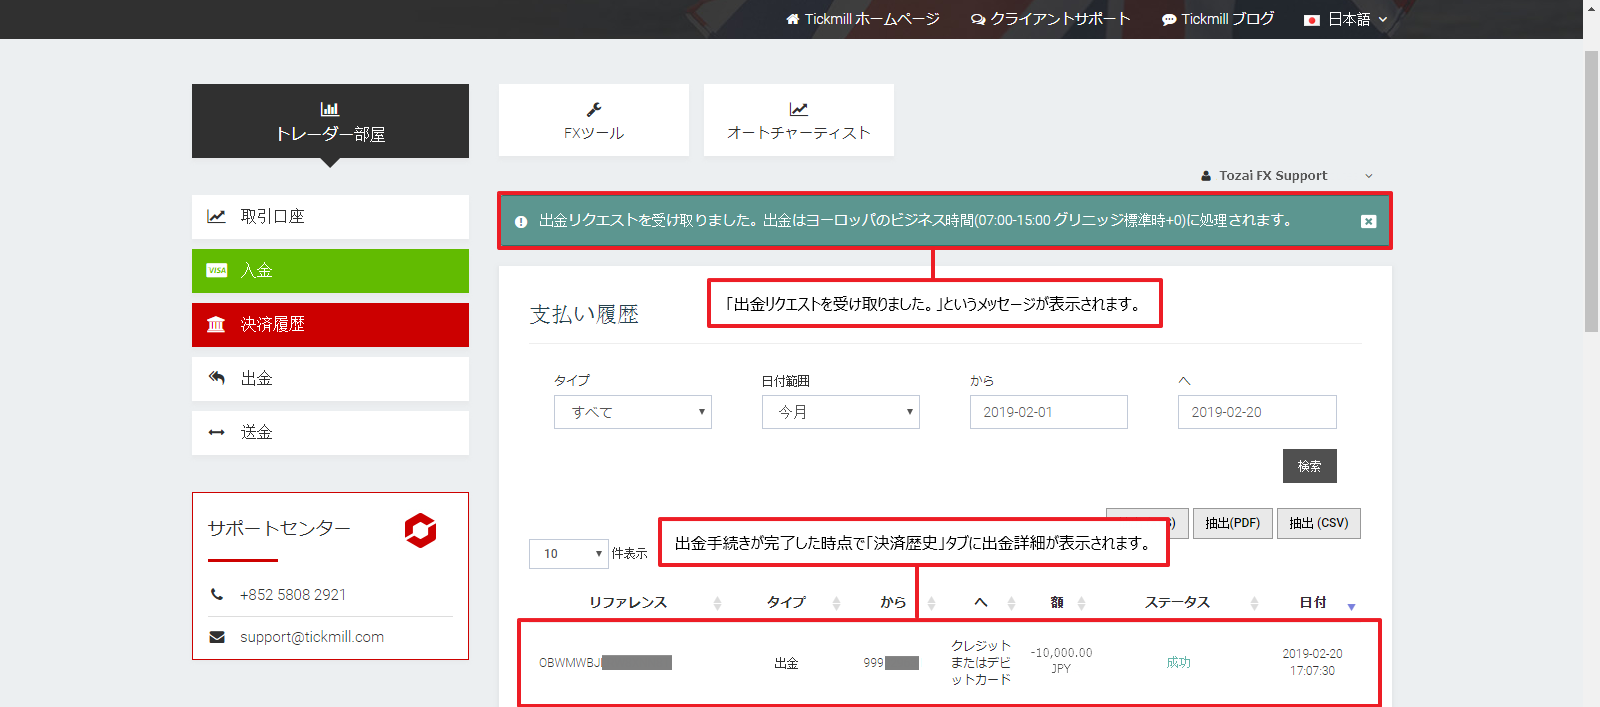The height and width of the screenshot is (707, 1600).
Task: Click the wrench icon above FXツール
Action: pyautogui.click(x=594, y=109)
